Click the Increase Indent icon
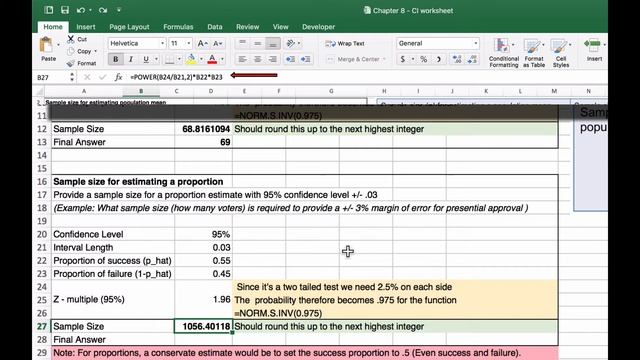Viewport: 640px width, 360px height. [305, 59]
